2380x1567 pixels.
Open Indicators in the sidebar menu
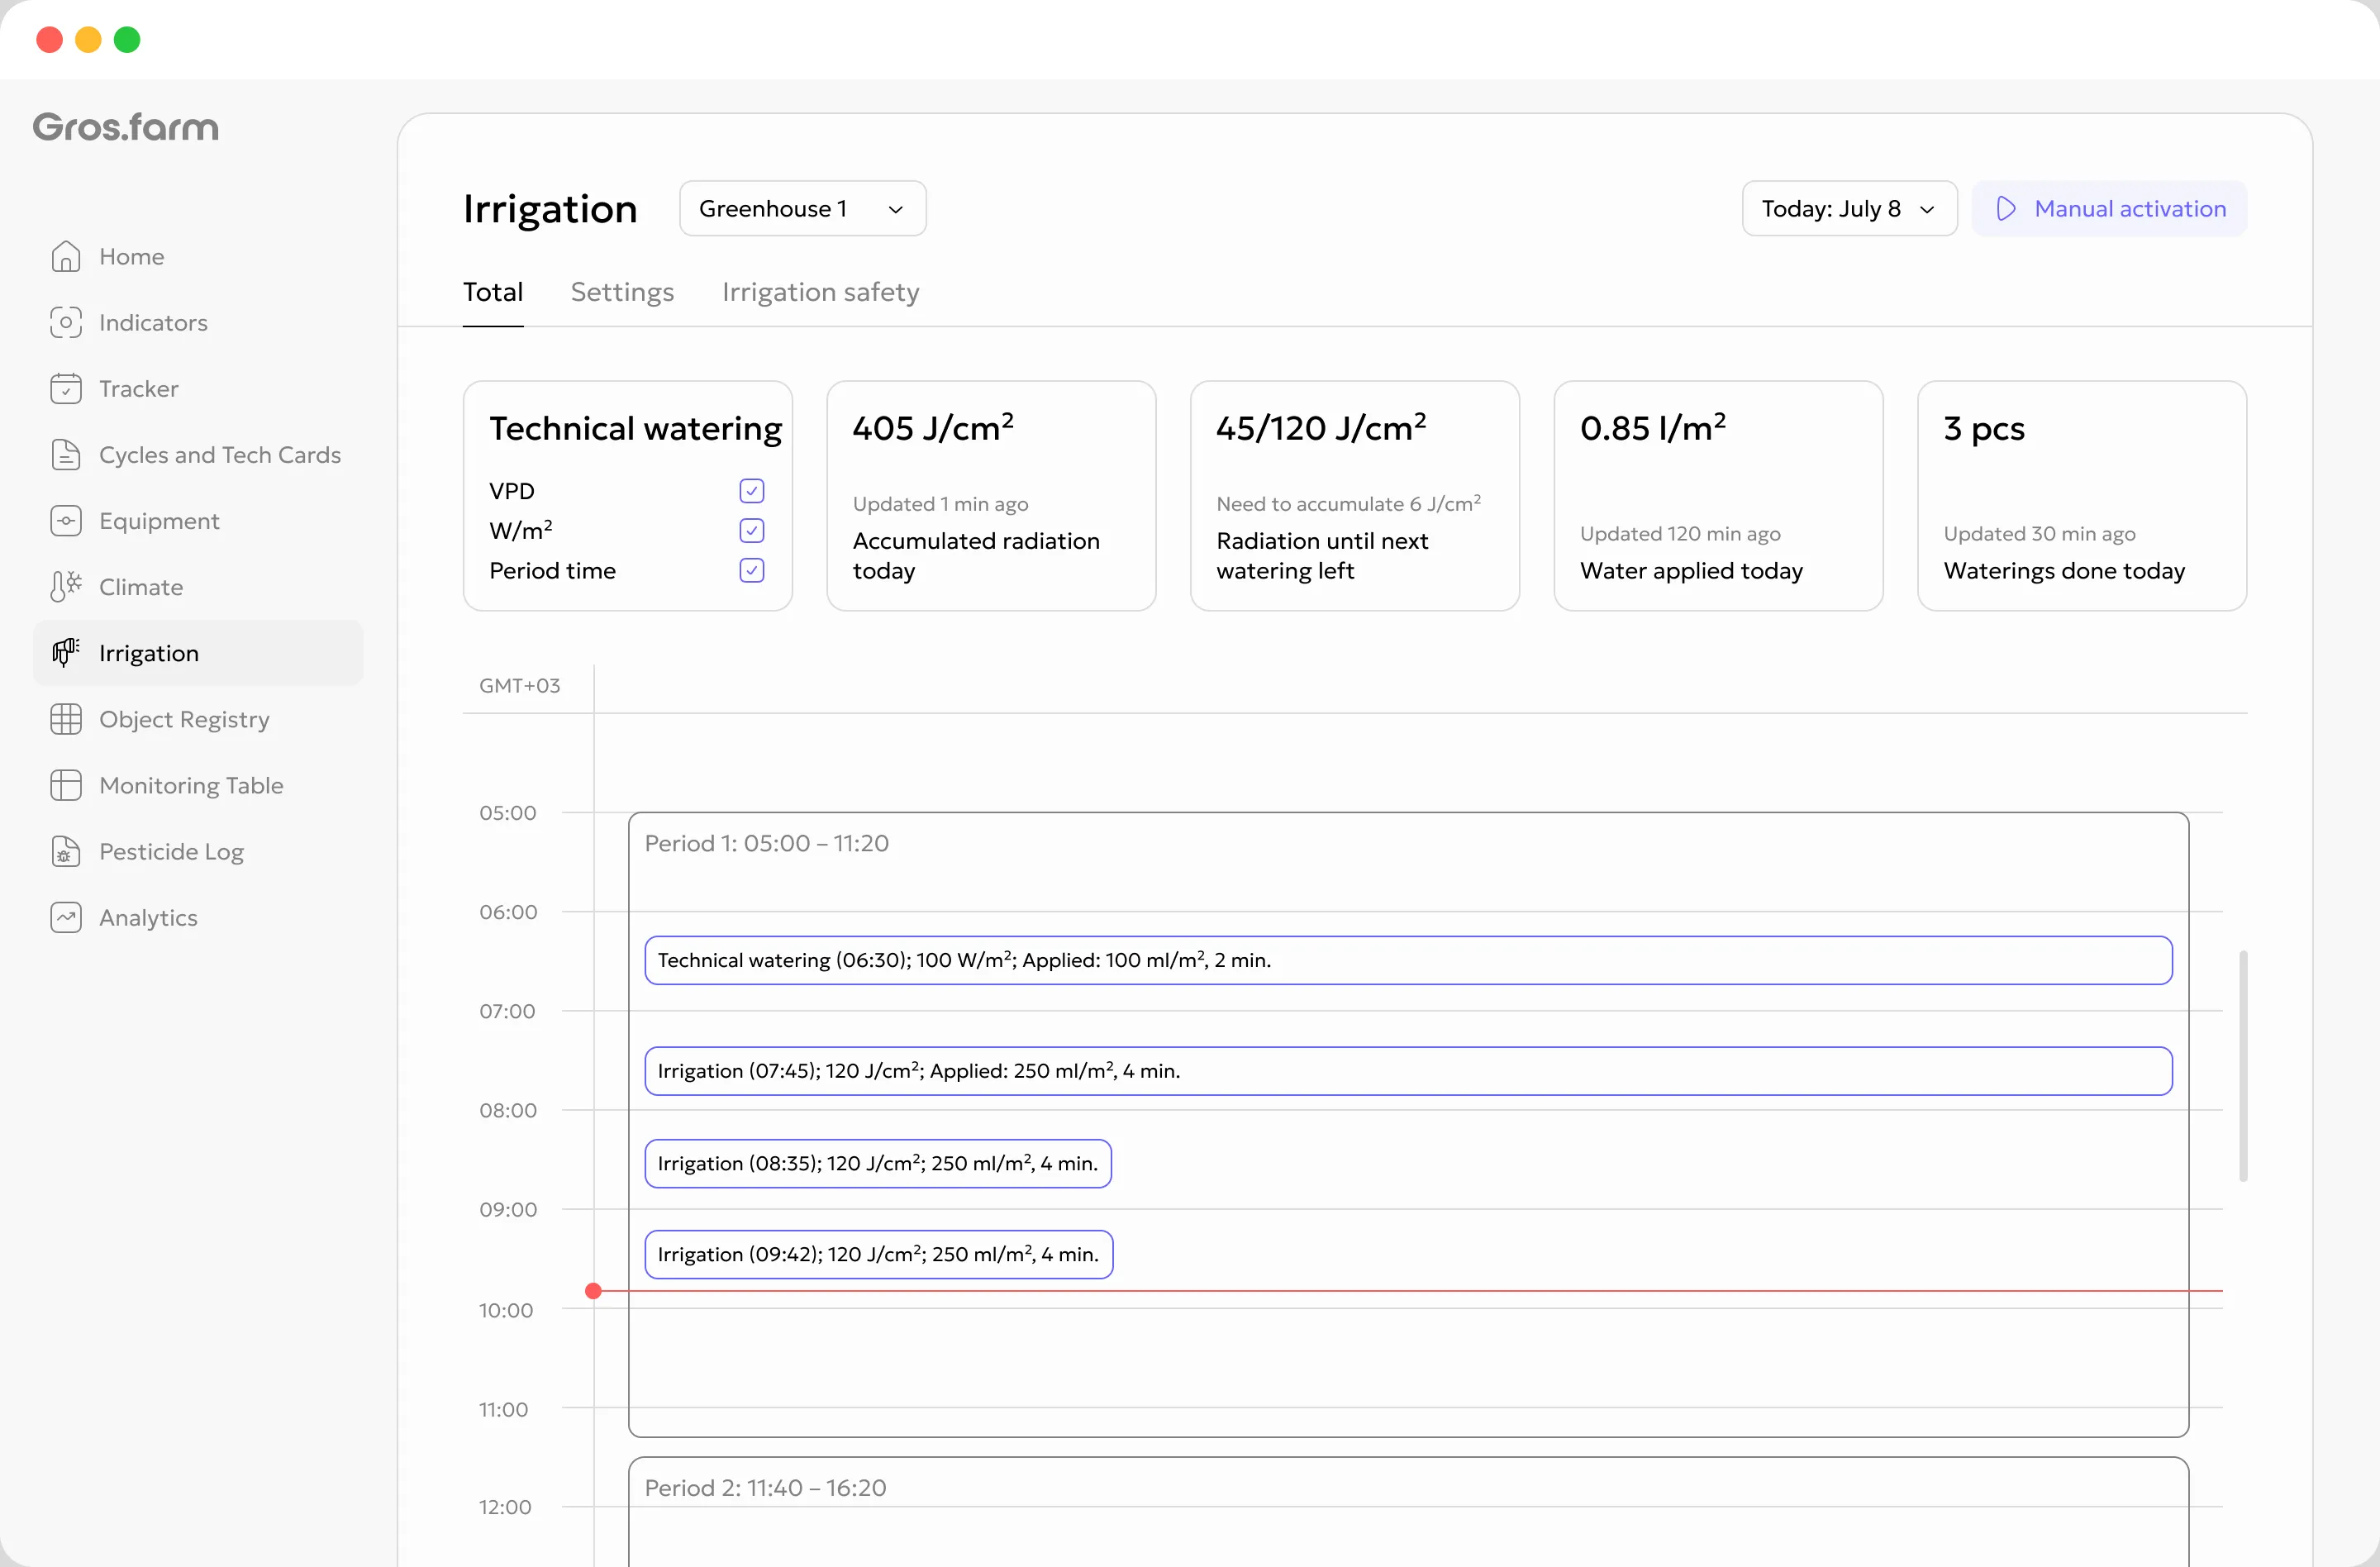(x=198, y=322)
